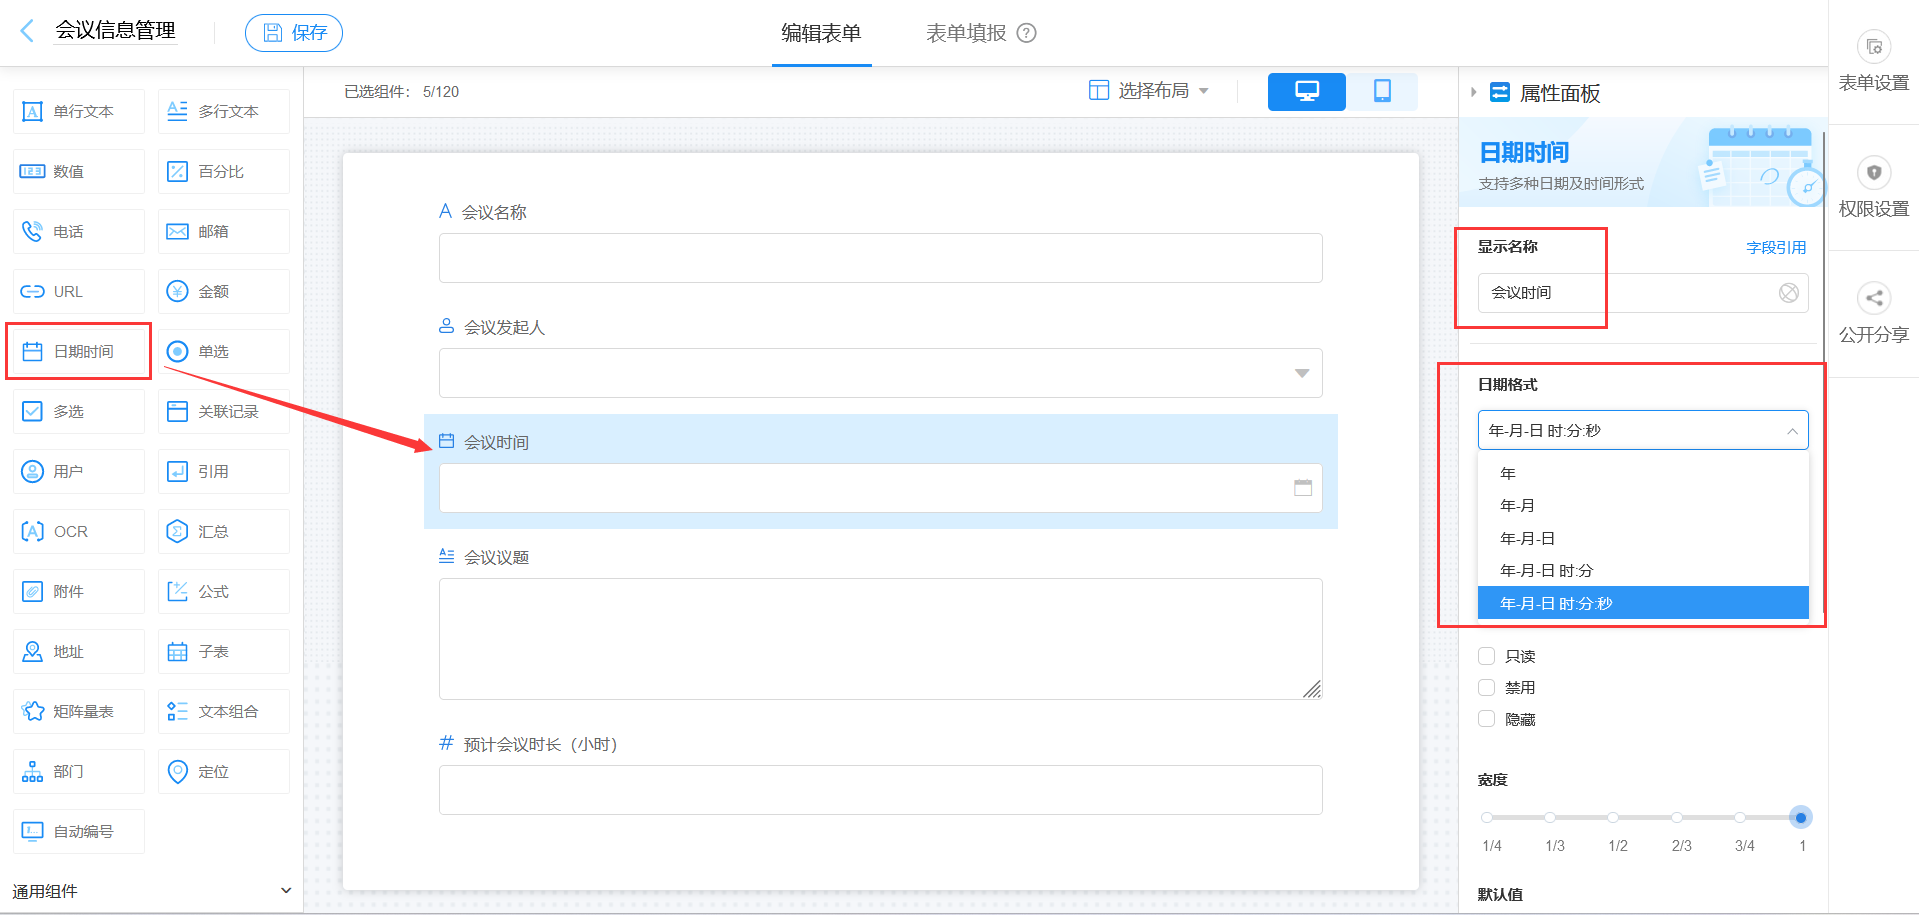Switch to the 表单填报 tab
The height and width of the screenshot is (915, 1919).
click(x=963, y=32)
